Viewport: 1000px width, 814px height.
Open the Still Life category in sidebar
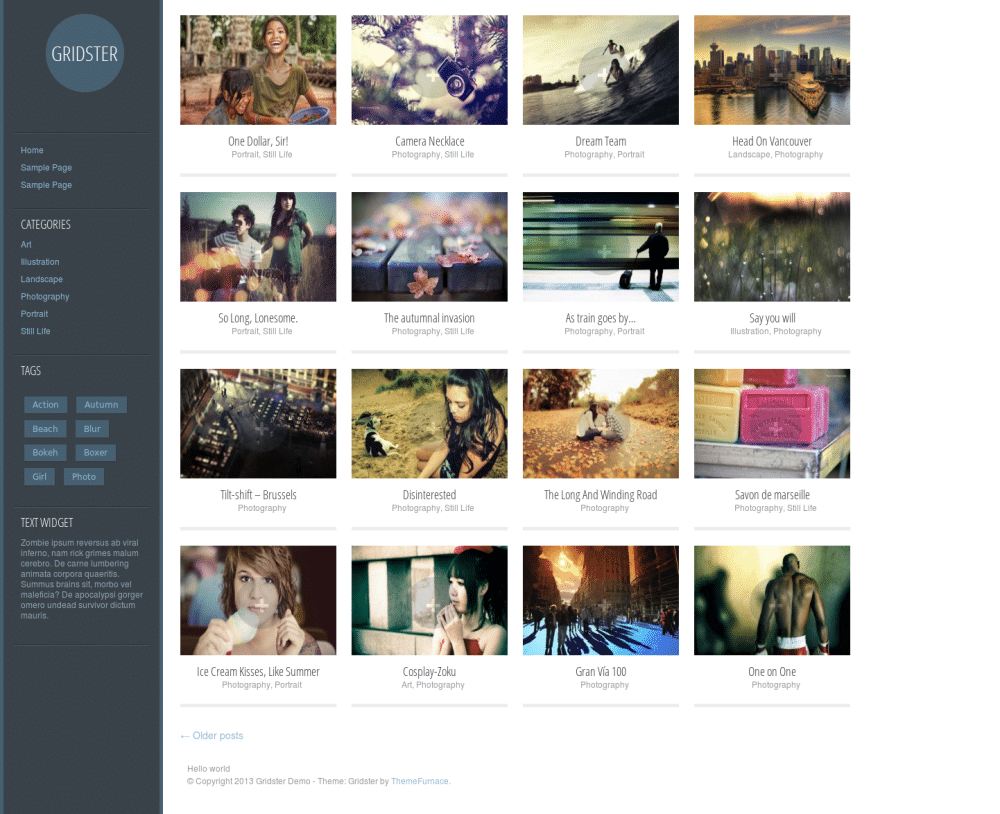36,331
